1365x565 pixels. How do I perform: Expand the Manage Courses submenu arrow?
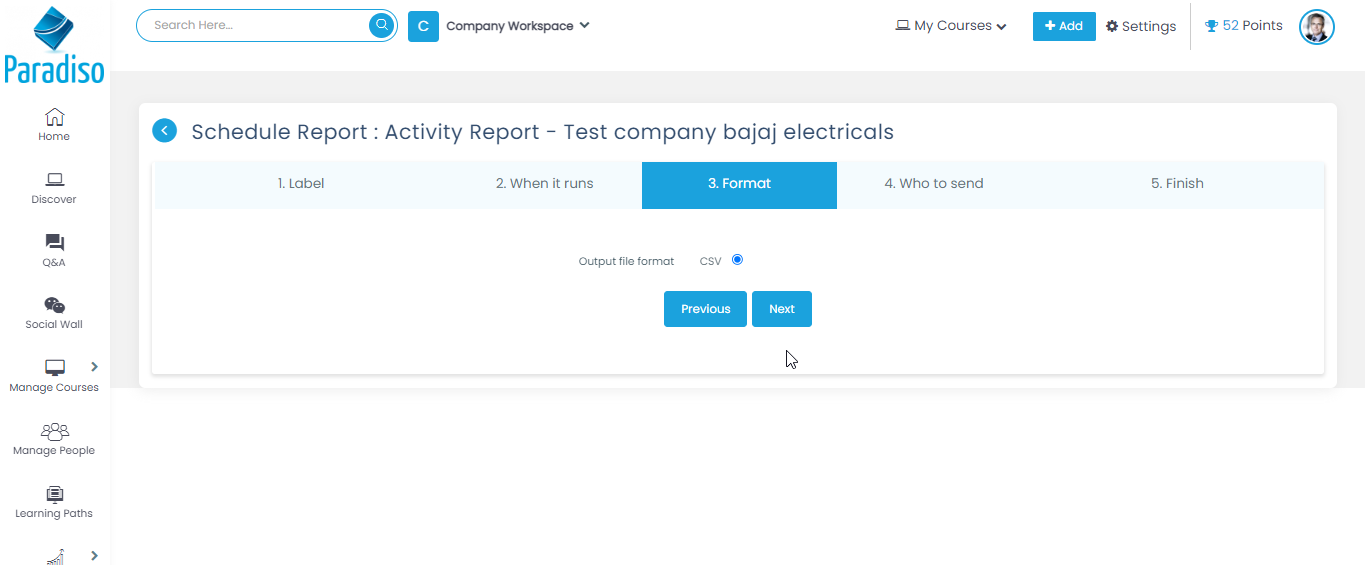pyautogui.click(x=94, y=367)
